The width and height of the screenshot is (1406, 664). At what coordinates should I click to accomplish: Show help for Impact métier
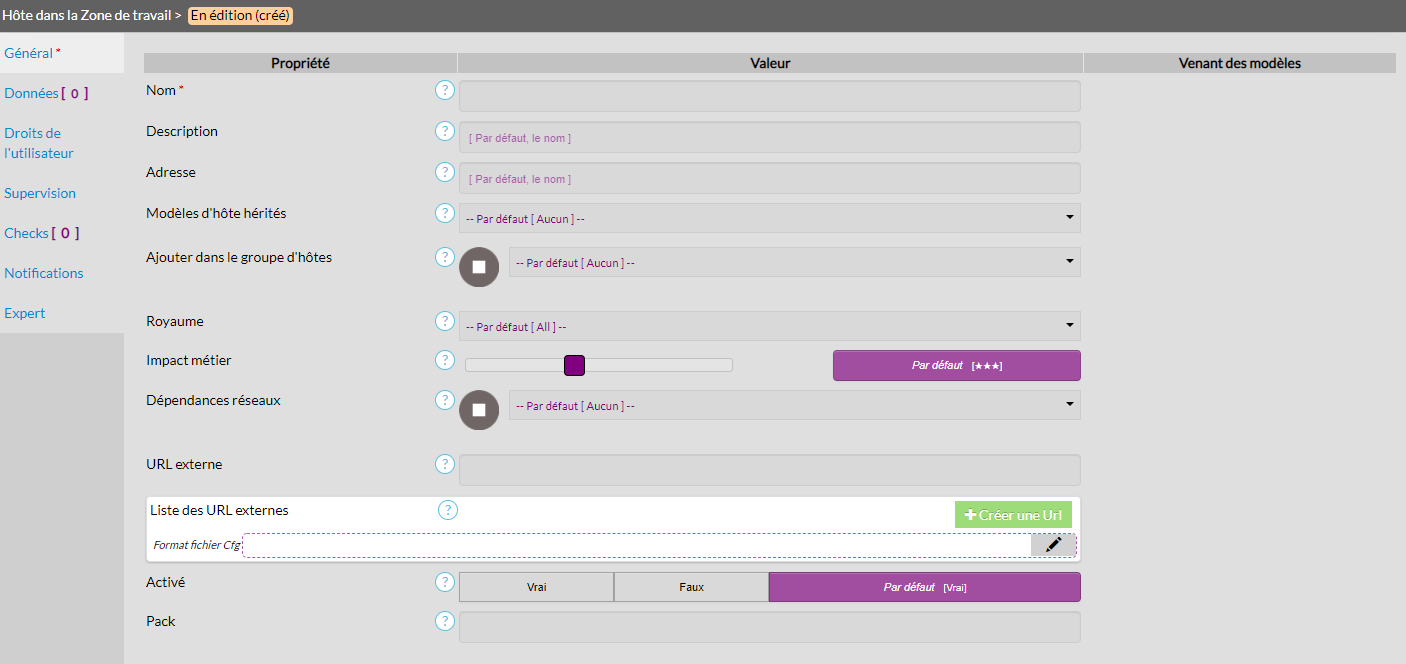click(x=445, y=360)
